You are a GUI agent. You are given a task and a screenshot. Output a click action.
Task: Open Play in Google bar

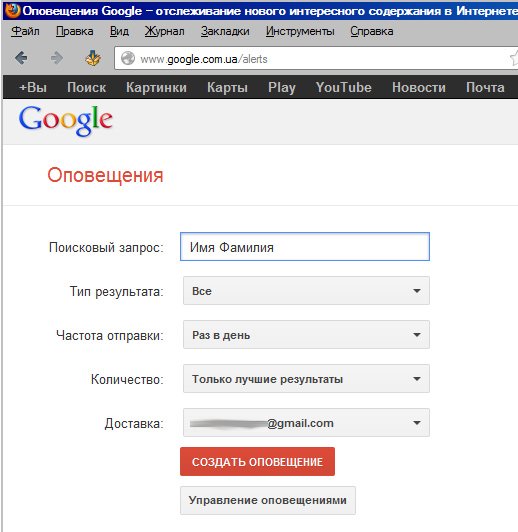pos(282,88)
